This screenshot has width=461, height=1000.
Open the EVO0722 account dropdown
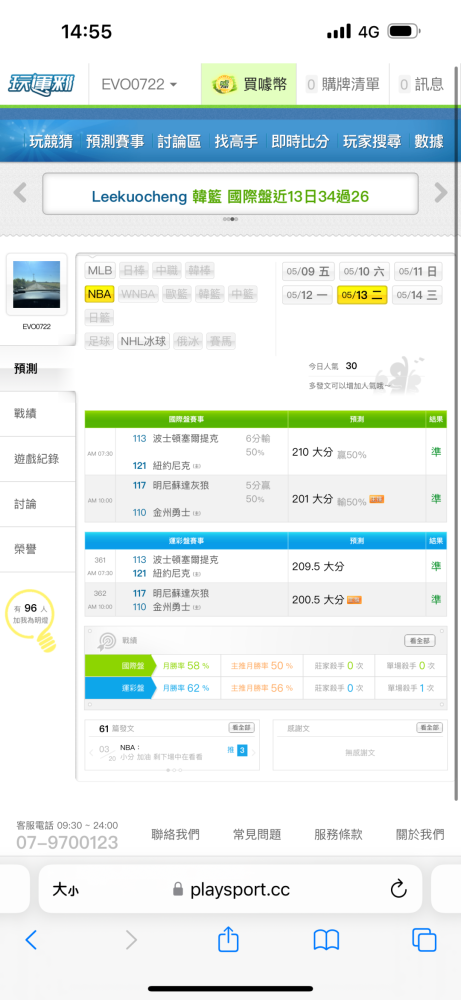pyautogui.click(x=139, y=84)
